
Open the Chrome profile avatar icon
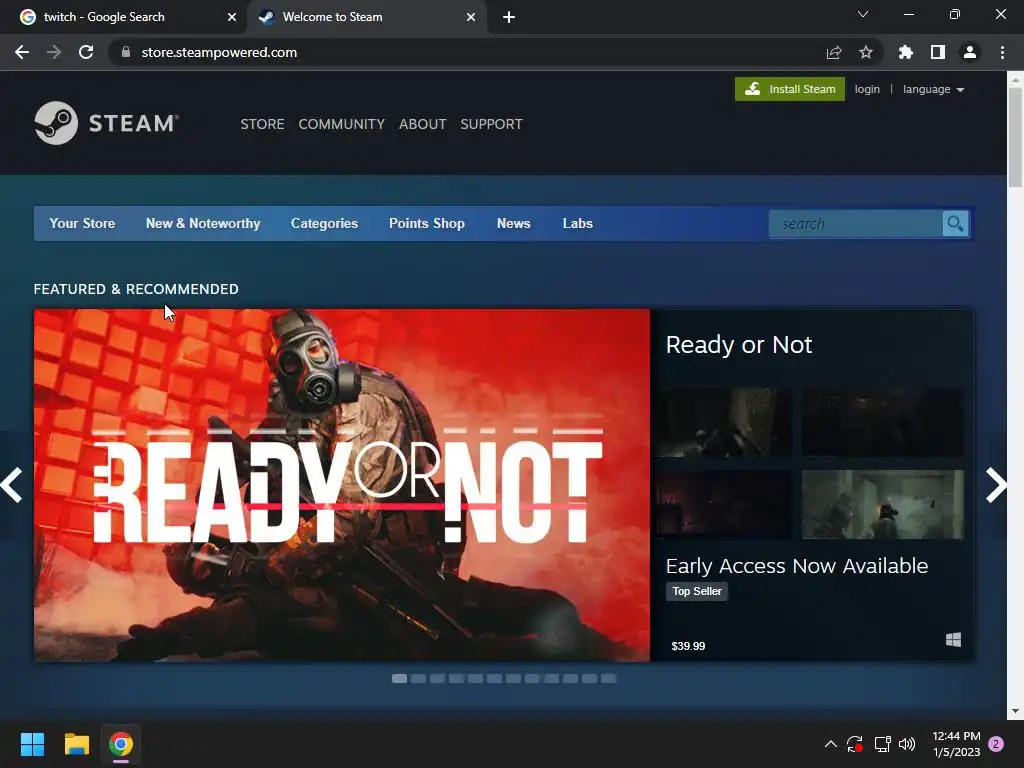tap(970, 52)
